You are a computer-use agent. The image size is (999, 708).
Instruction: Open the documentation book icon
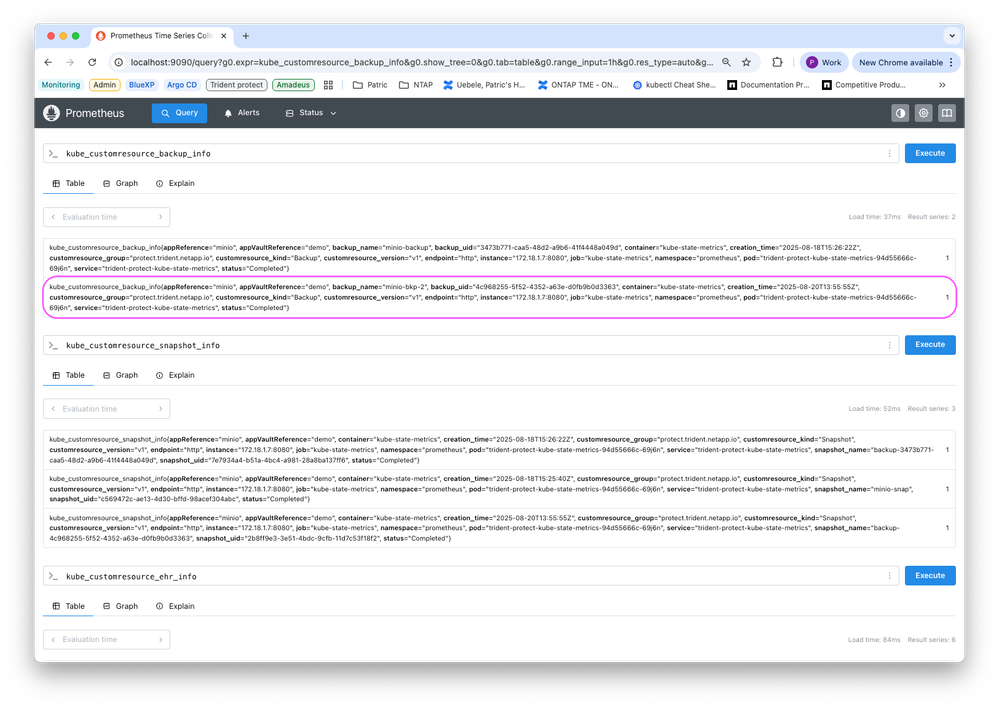[x=947, y=113]
